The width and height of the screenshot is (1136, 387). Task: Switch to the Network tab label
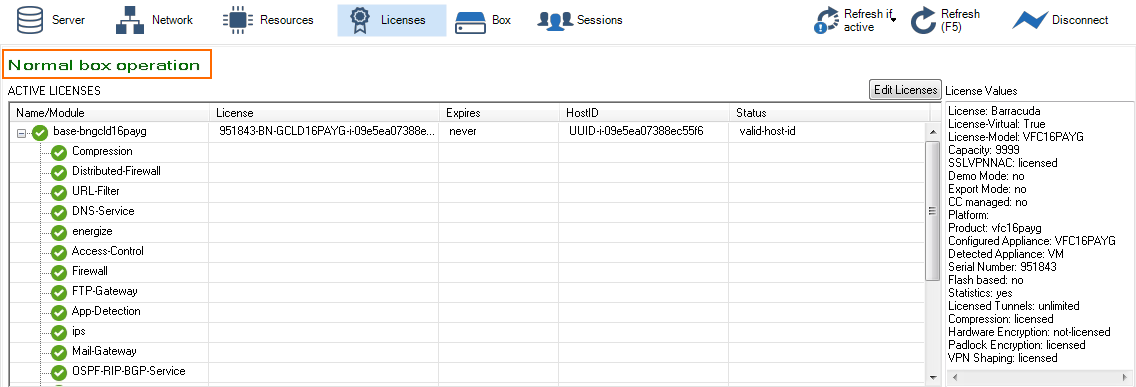coord(172,20)
